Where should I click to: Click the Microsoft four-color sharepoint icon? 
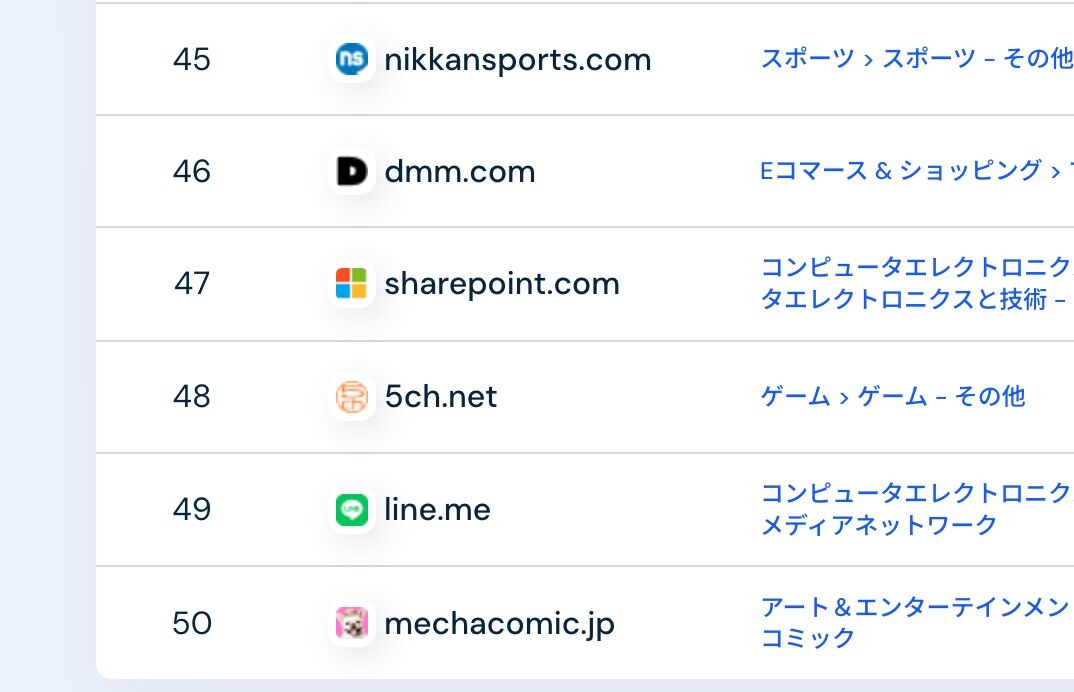351,284
